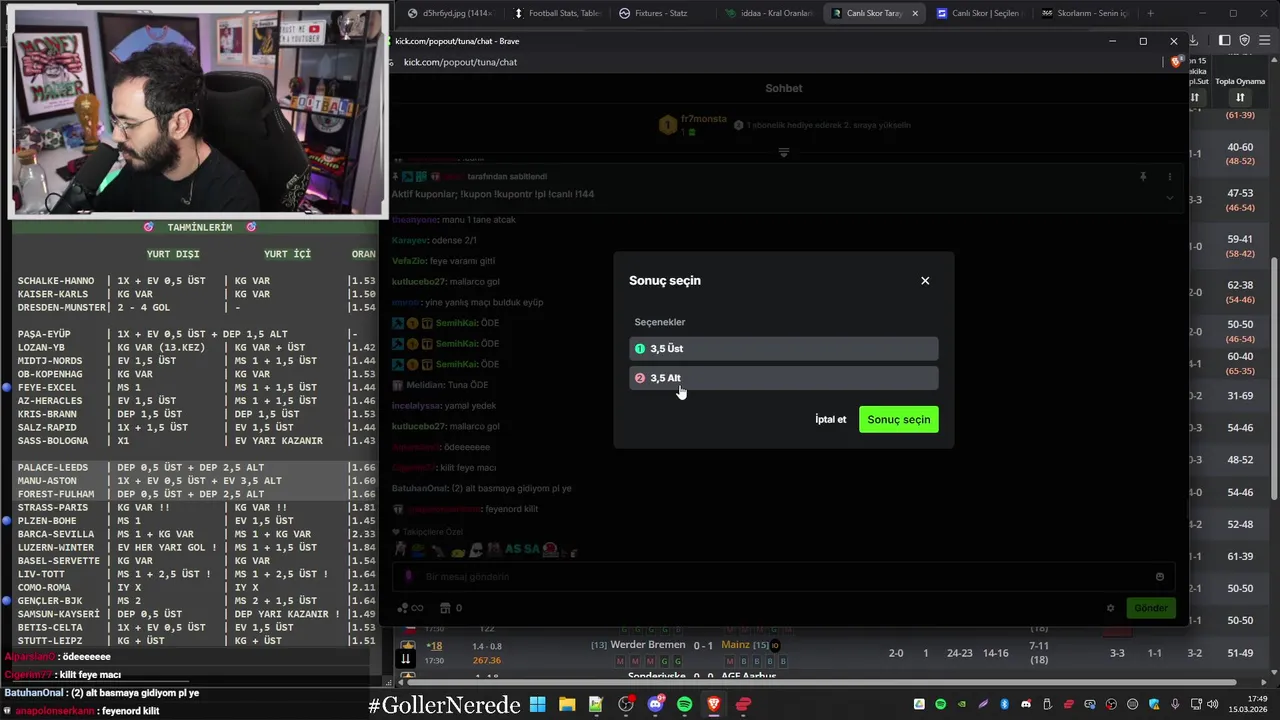Click the Werder Bremen team name

(648, 645)
